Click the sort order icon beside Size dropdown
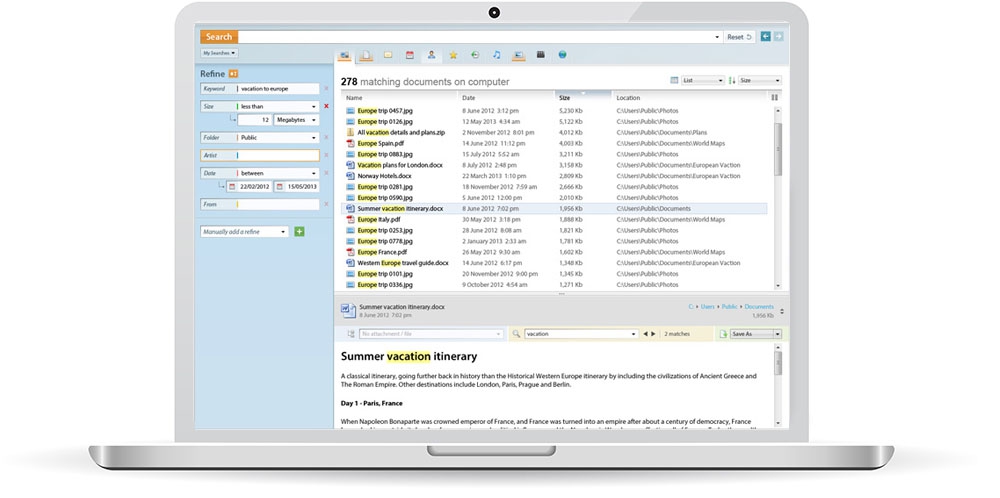The image size is (1000, 498). [732, 80]
